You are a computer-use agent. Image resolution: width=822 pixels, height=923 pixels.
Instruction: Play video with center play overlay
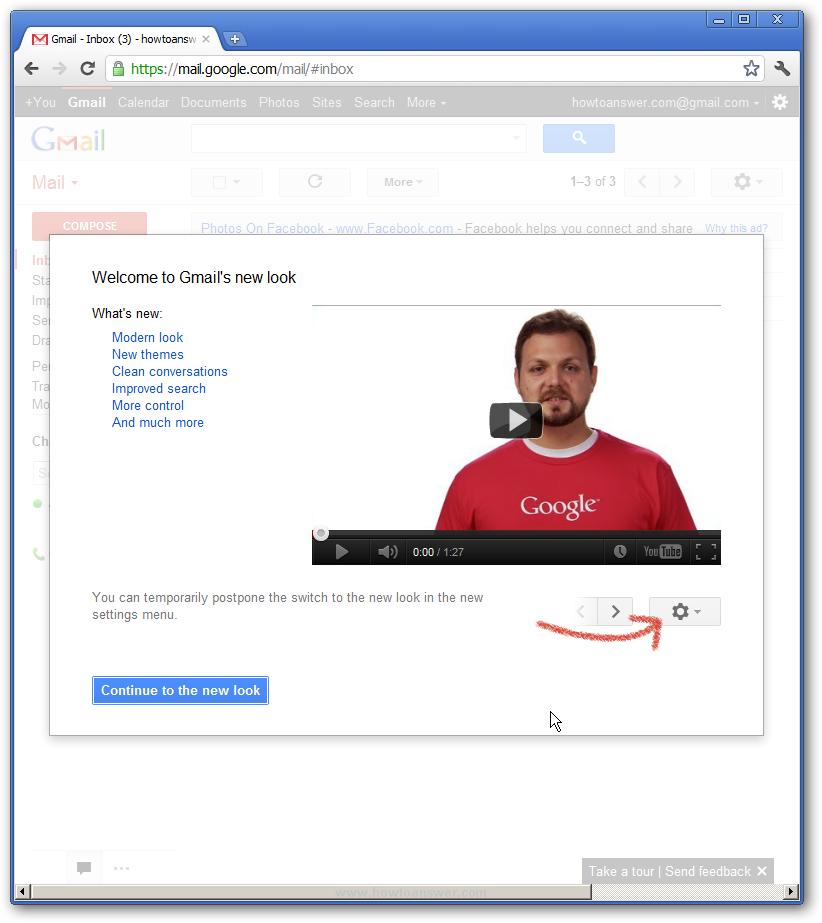(516, 420)
